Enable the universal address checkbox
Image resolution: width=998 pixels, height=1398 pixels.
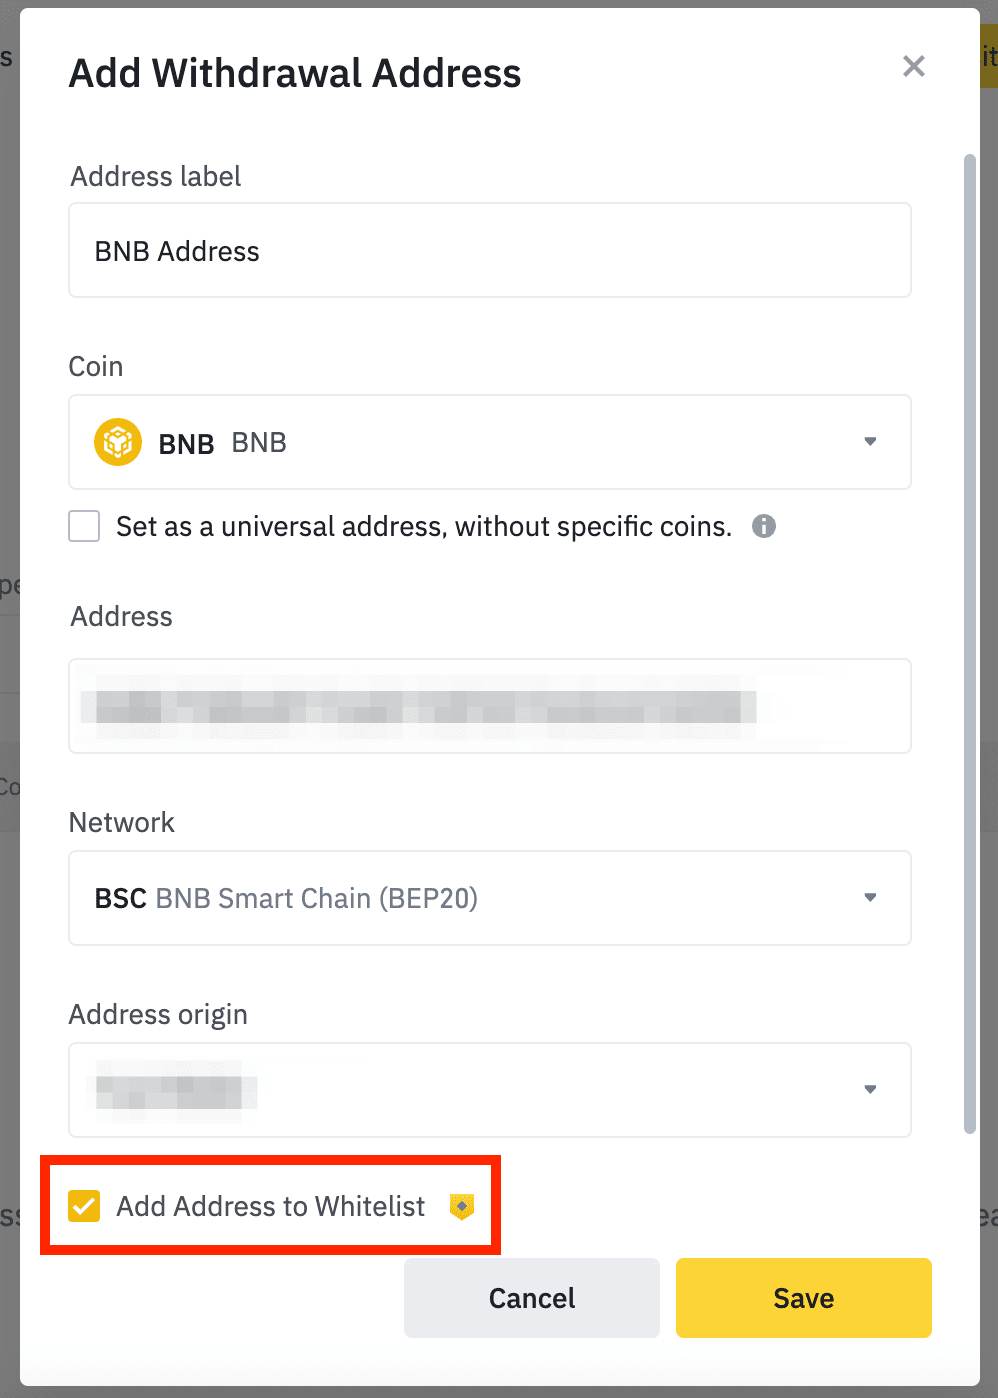(84, 526)
